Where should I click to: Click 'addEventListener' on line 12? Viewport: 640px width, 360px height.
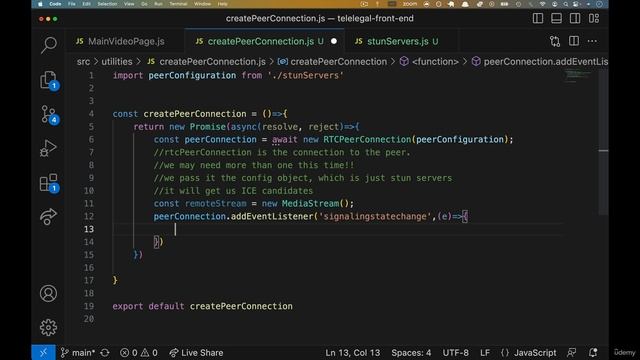click(271, 216)
